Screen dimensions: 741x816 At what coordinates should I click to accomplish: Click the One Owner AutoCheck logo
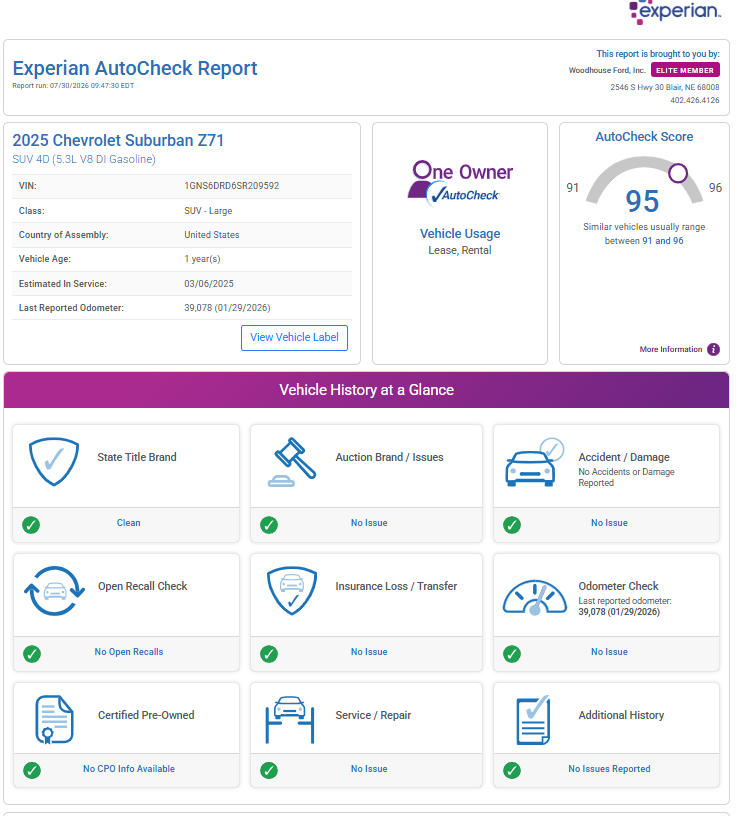click(x=460, y=183)
